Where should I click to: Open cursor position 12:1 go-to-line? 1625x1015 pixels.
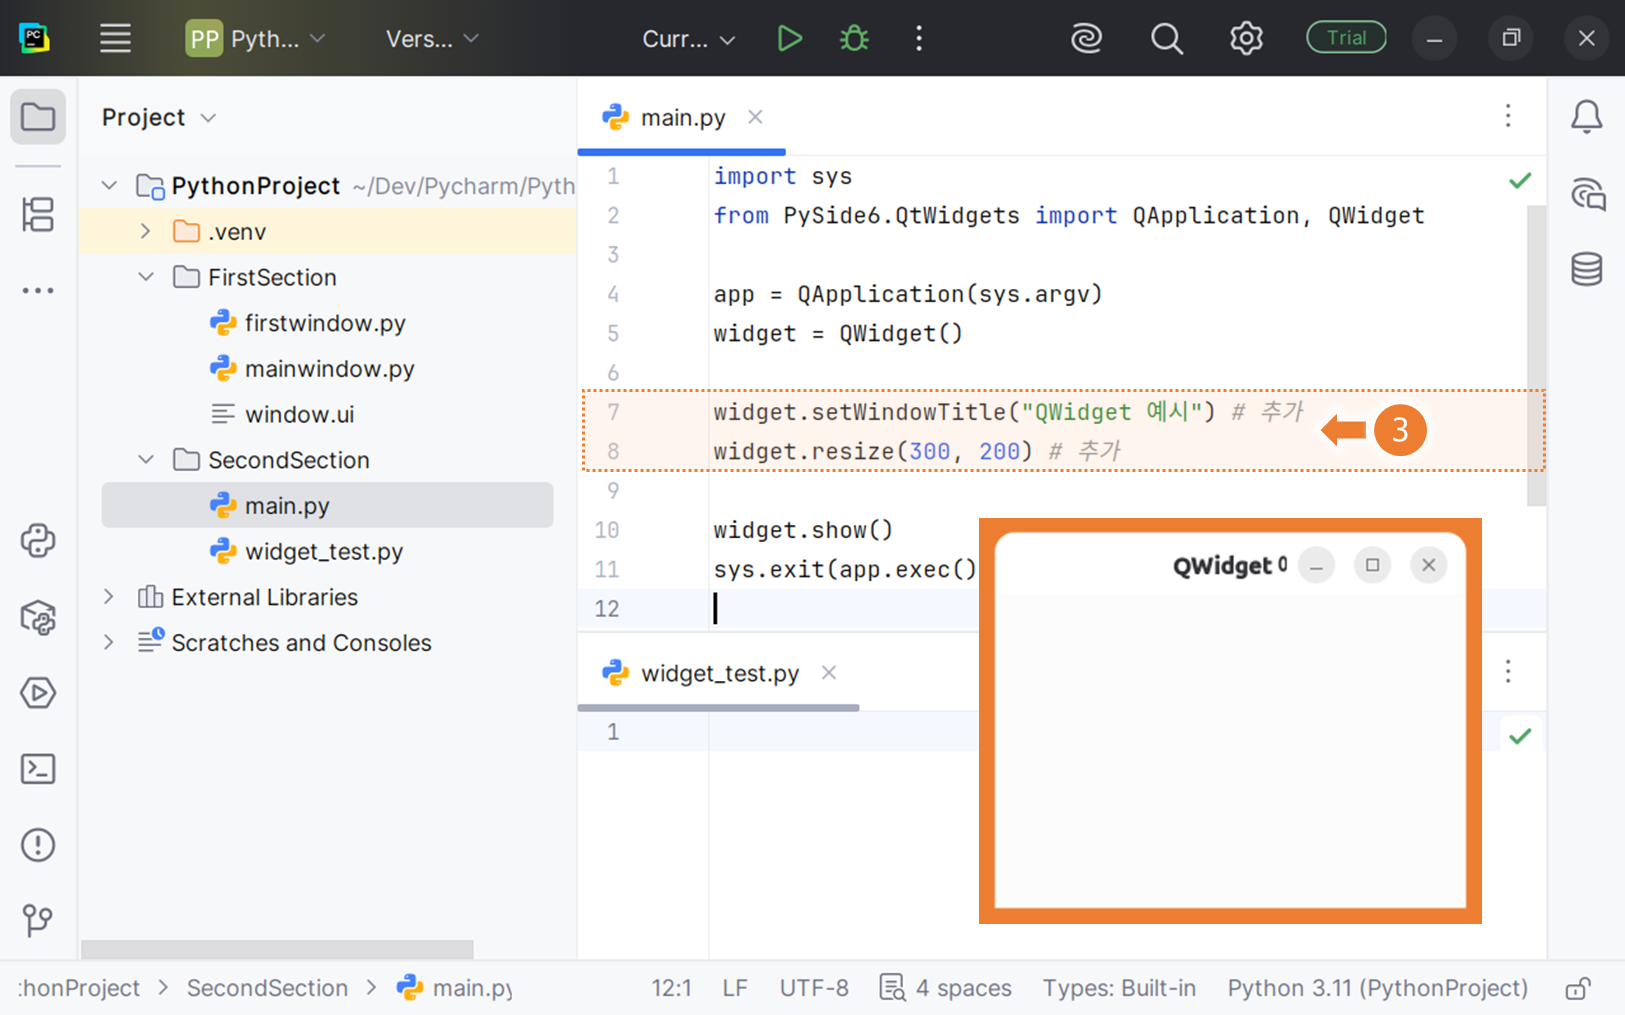tap(671, 988)
